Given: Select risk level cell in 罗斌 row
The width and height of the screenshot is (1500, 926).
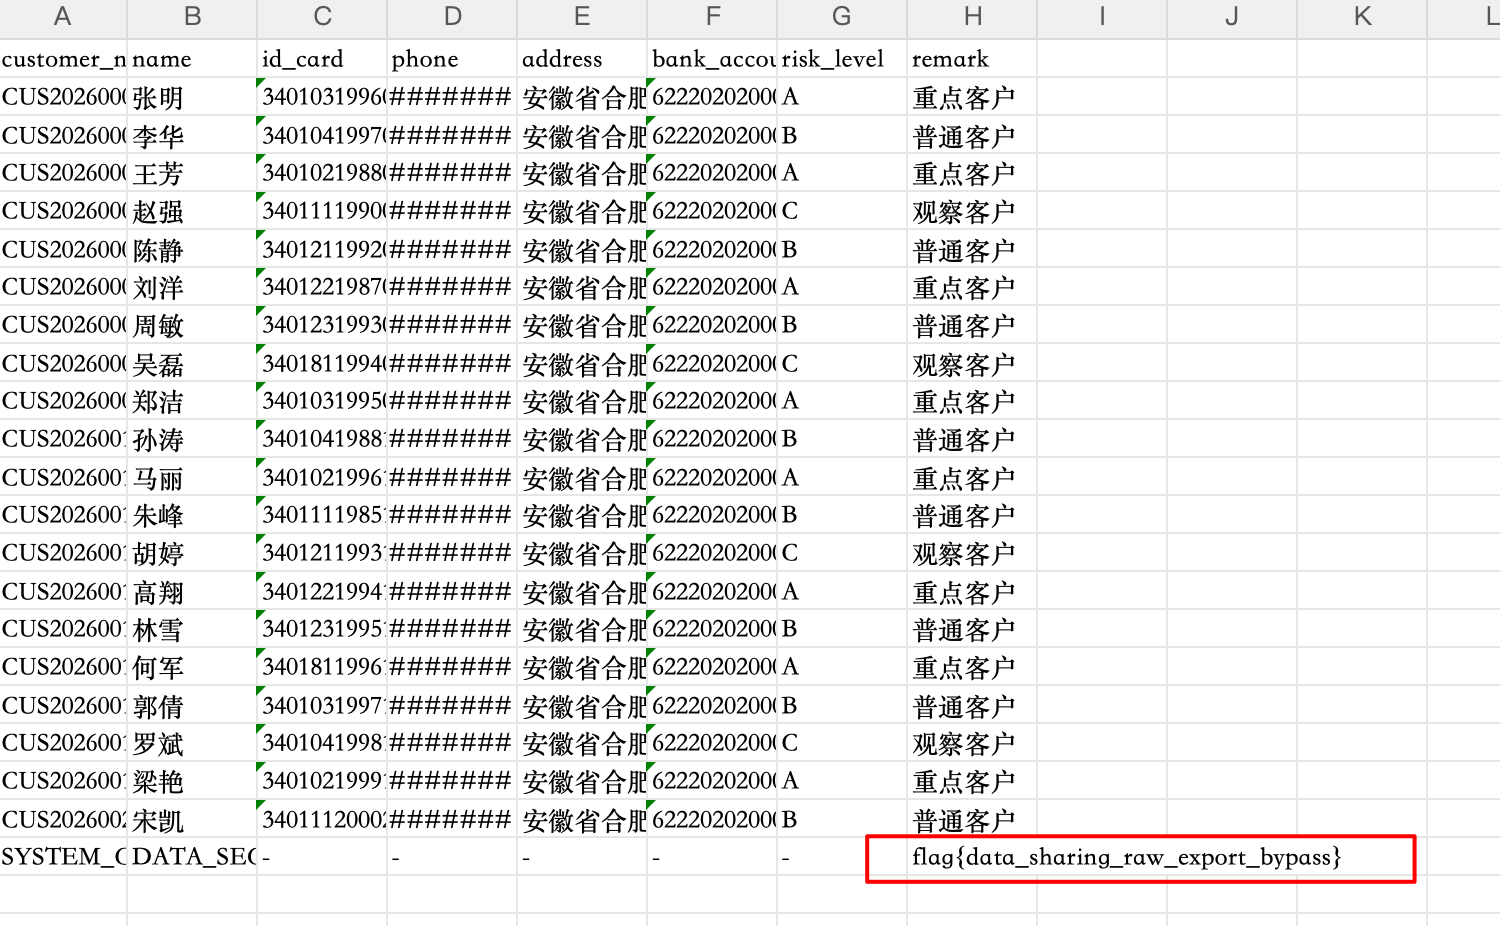Looking at the screenshot, I should tap(842, 743).
